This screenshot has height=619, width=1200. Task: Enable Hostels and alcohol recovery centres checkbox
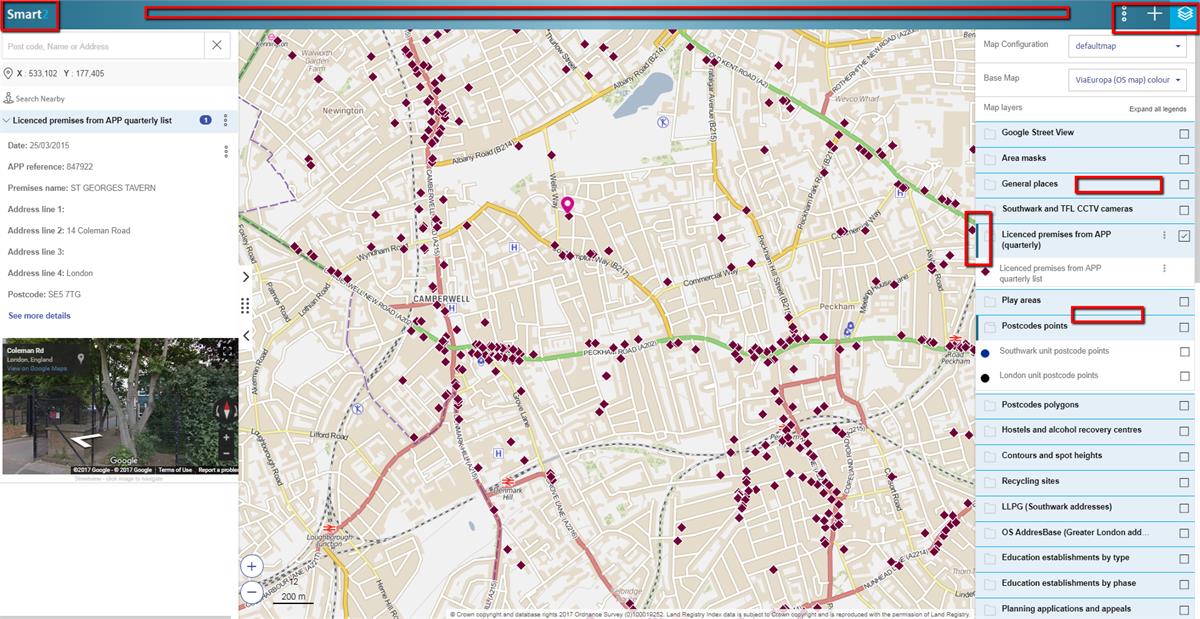[1184, 431]
